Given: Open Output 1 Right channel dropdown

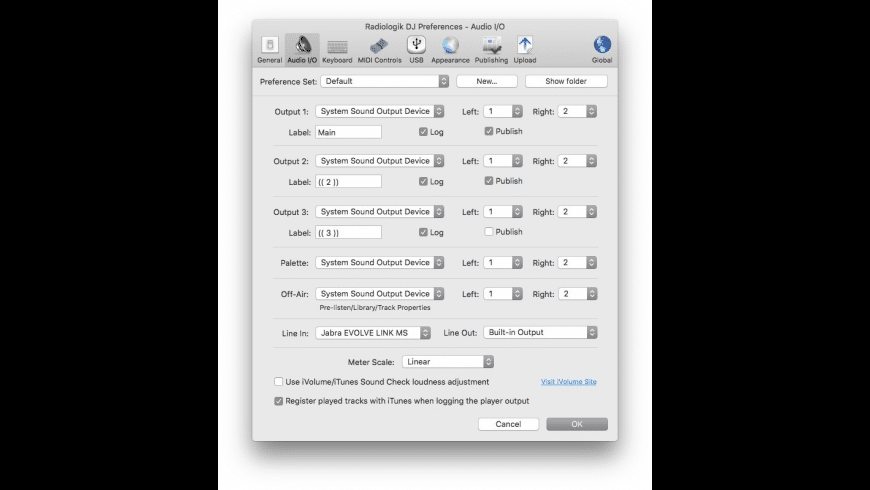Looking at the screenshot, I should [x=577, y=111].
